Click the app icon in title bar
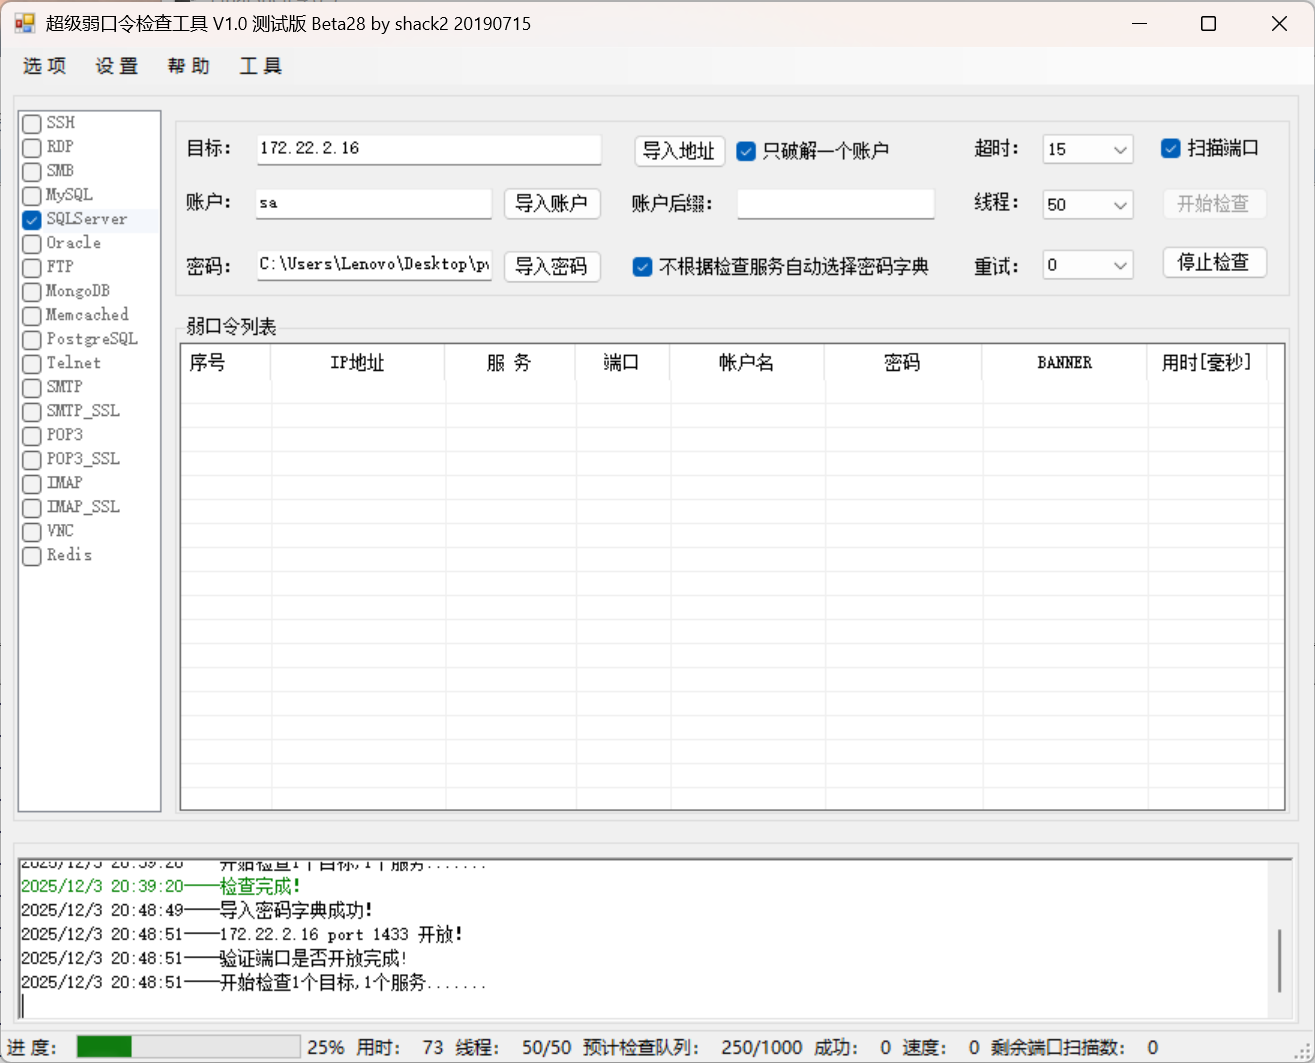This screenshot has width=1315, height=1063. point(24,23)
